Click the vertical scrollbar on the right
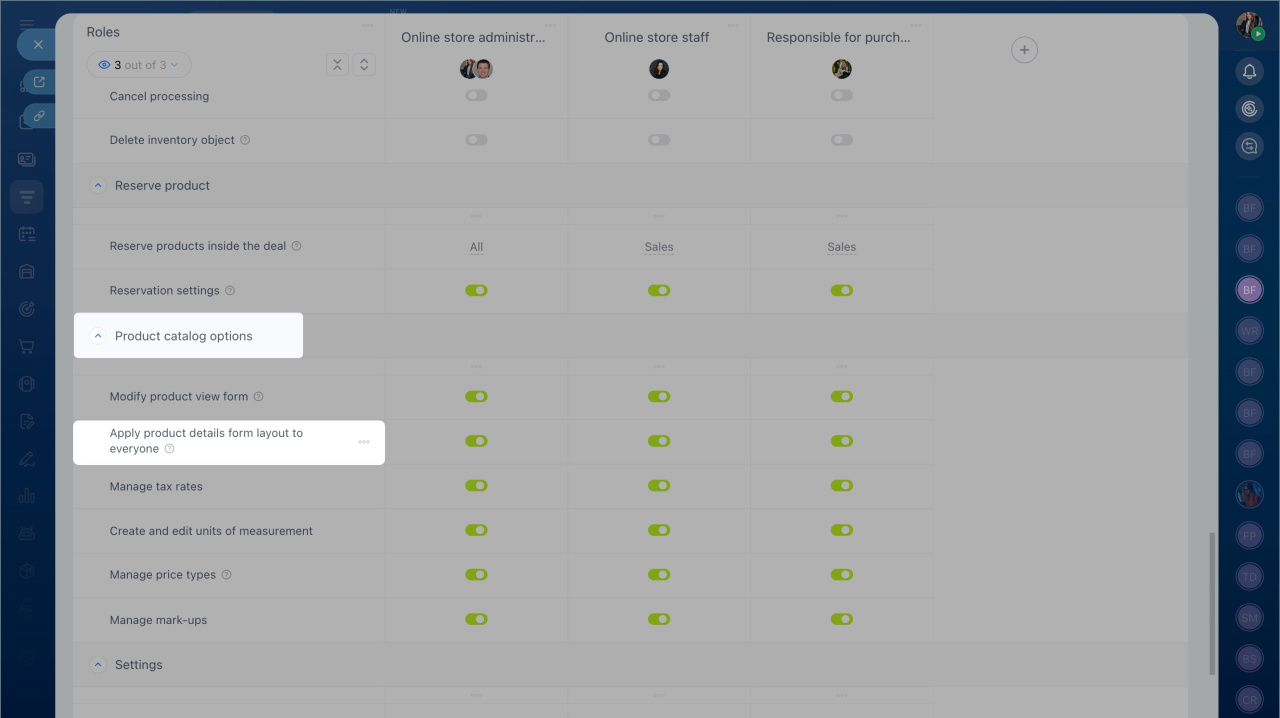This screenshot has width=1280, height=718. (x=1213, y=602)
